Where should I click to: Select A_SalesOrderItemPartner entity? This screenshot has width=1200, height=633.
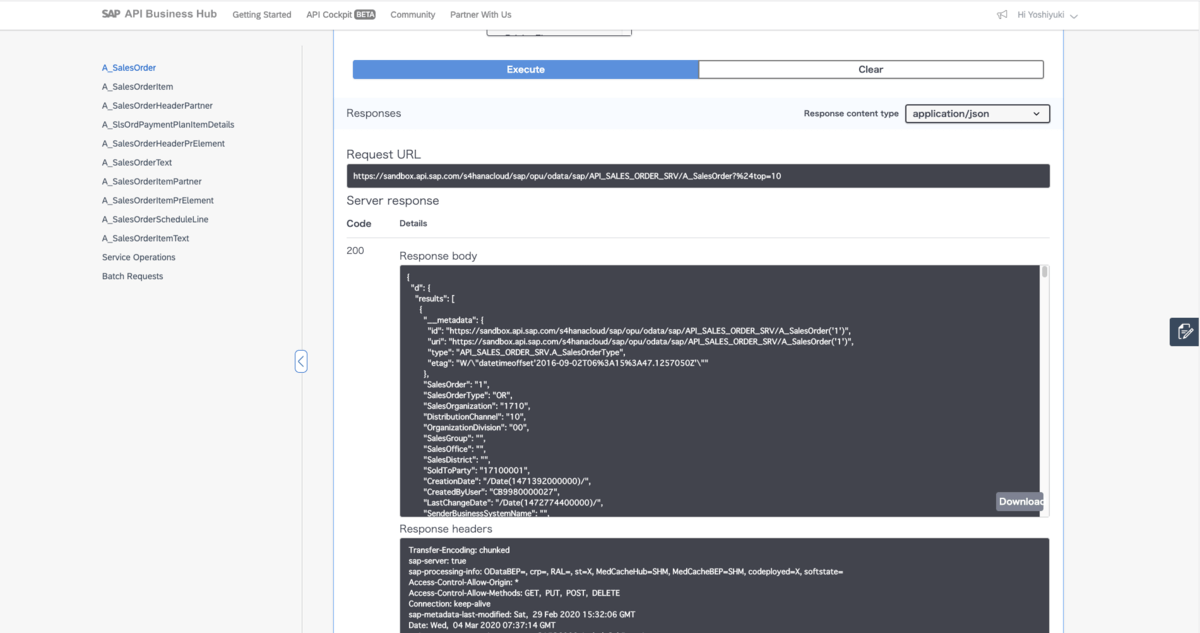pos(152,182)
